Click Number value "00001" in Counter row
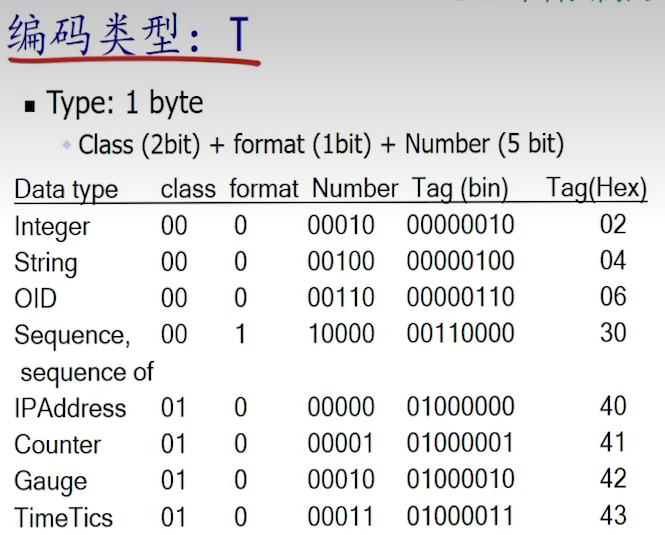The height and width of the screenshot is (535, 665). (341, 444)
